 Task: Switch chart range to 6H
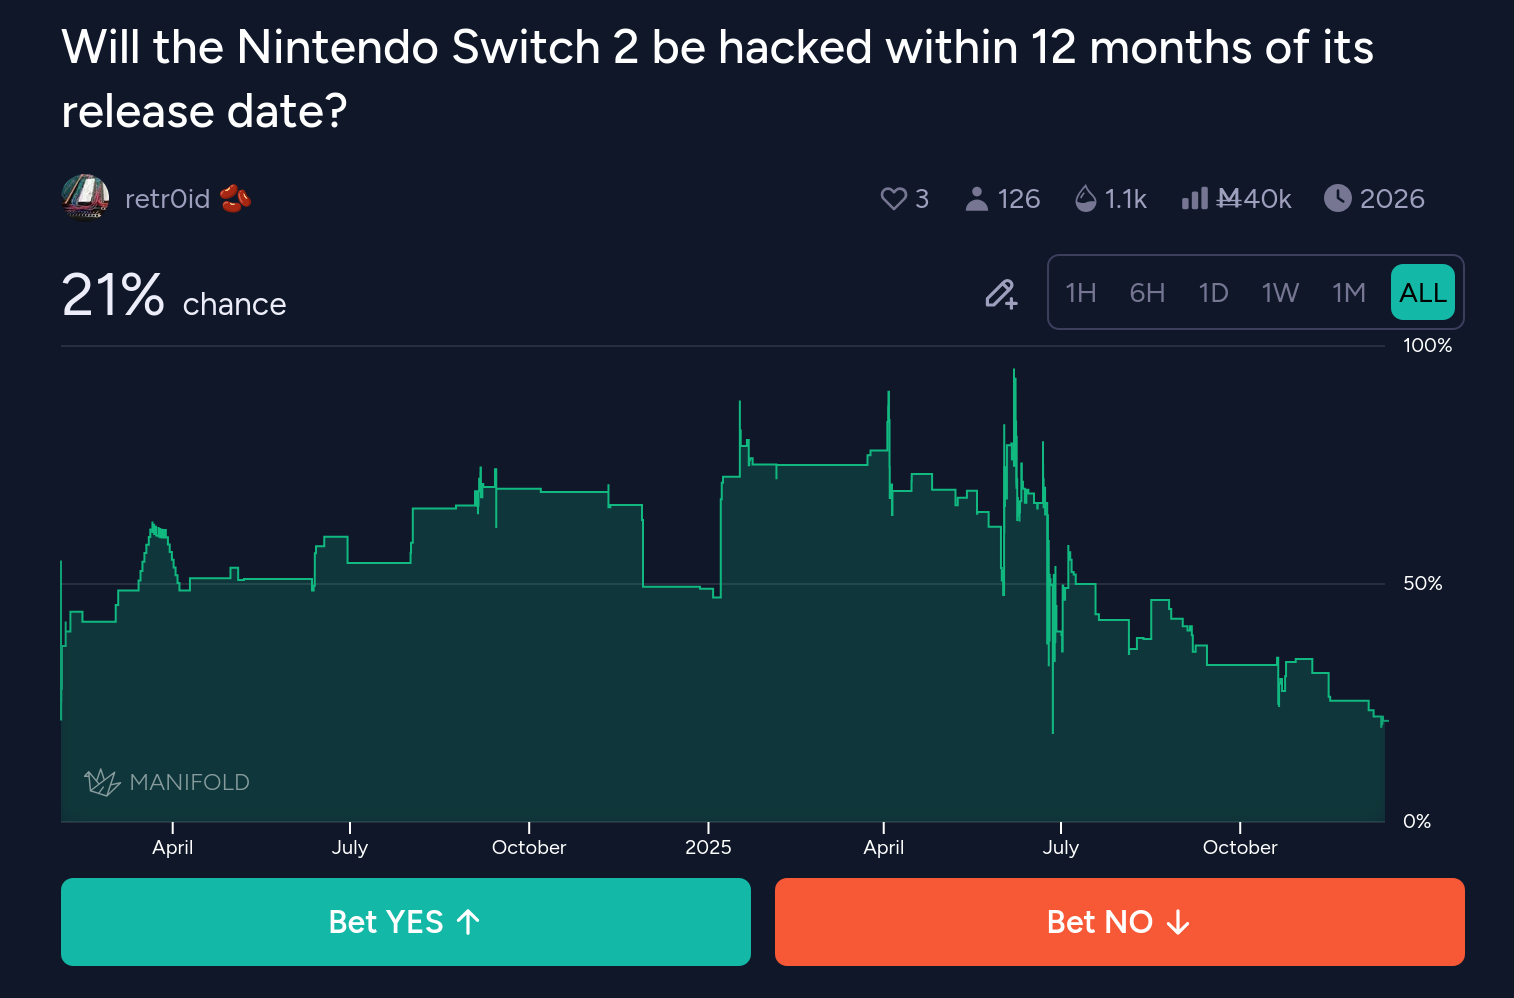tap(1147, 293)
